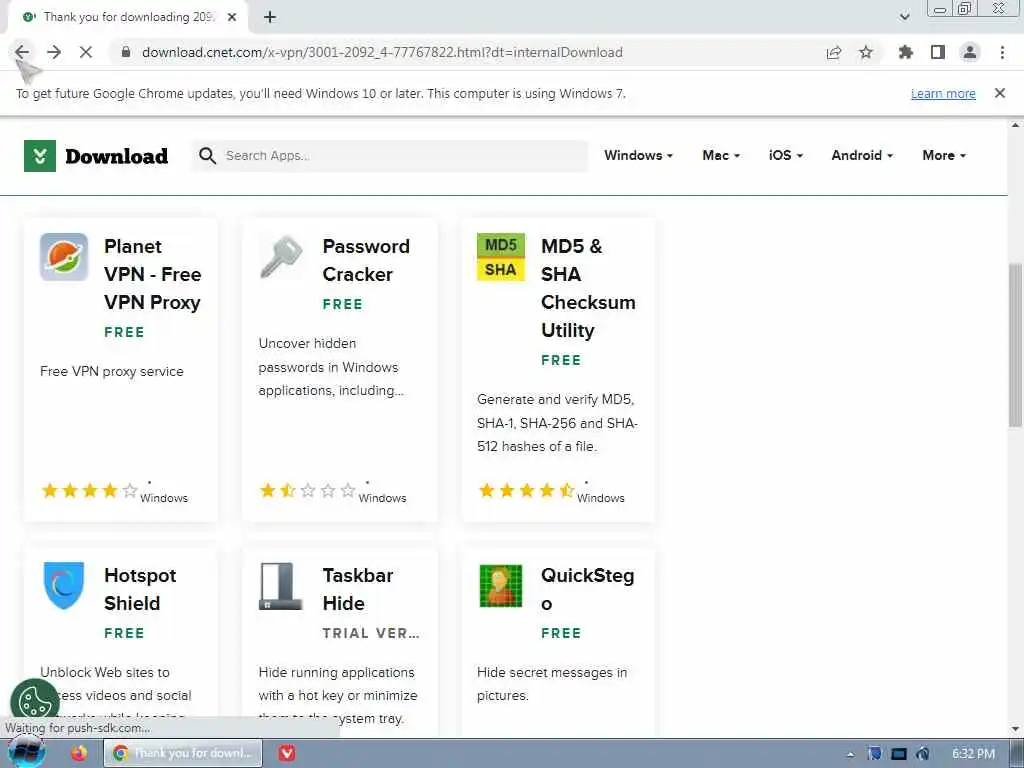Viewport: 1024px width, 768px height.
Task: Dismiss the Windows 7 update notice
Action: tap(1000, 93)
